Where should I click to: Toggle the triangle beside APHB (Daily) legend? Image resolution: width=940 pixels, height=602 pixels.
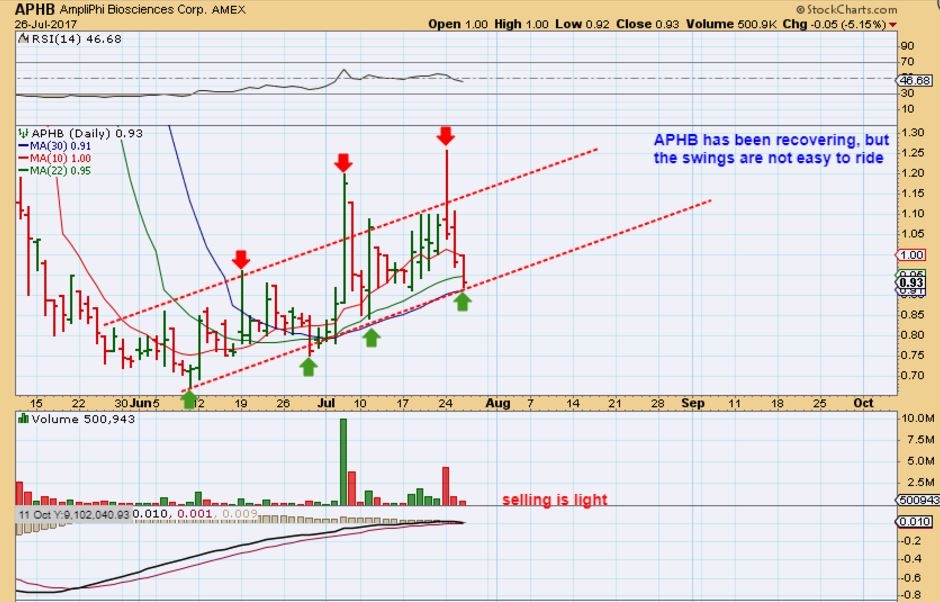(23, 132)
